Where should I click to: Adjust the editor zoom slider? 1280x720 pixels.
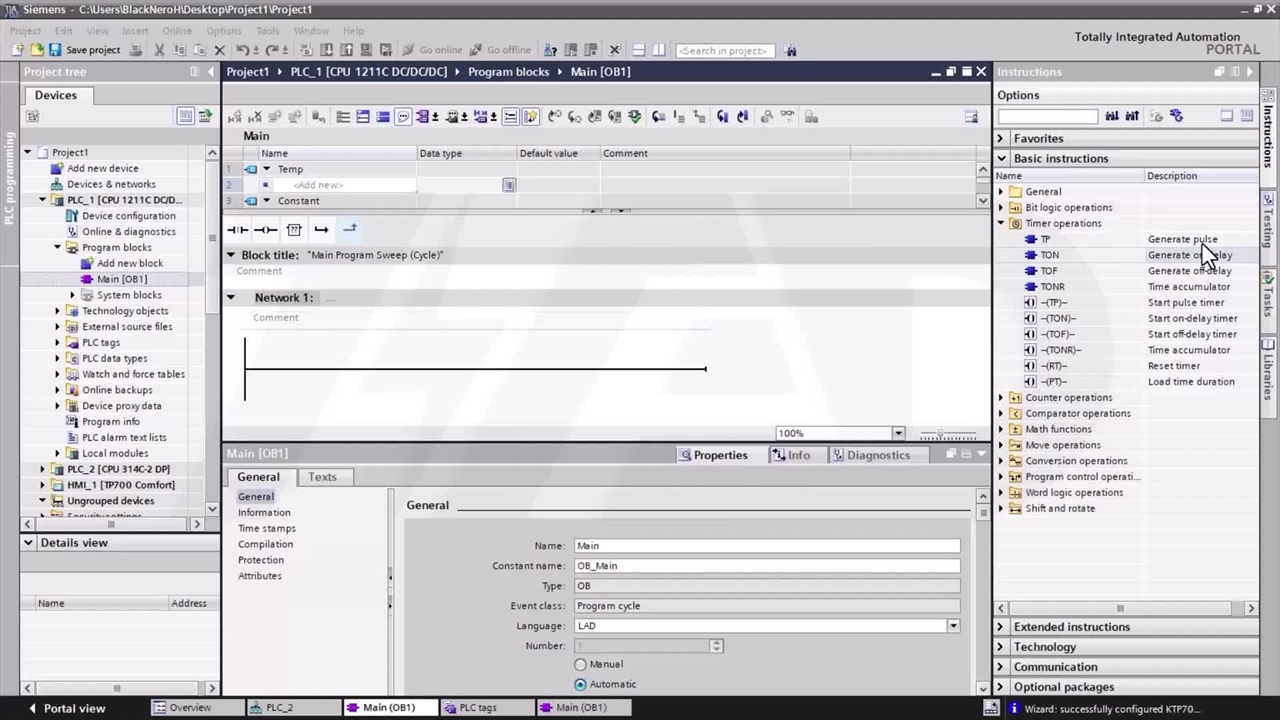click(940, 434)
